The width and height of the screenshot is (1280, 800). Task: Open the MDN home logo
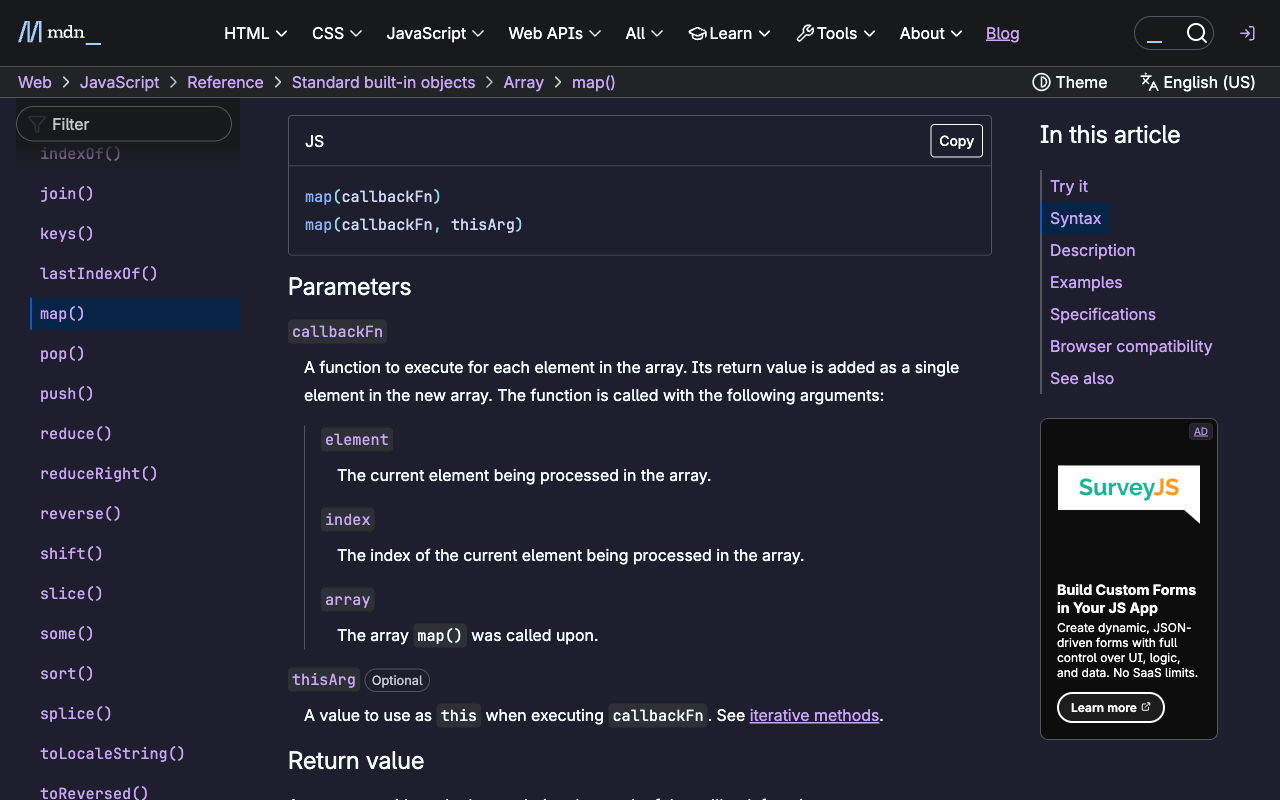pos(60,33)
